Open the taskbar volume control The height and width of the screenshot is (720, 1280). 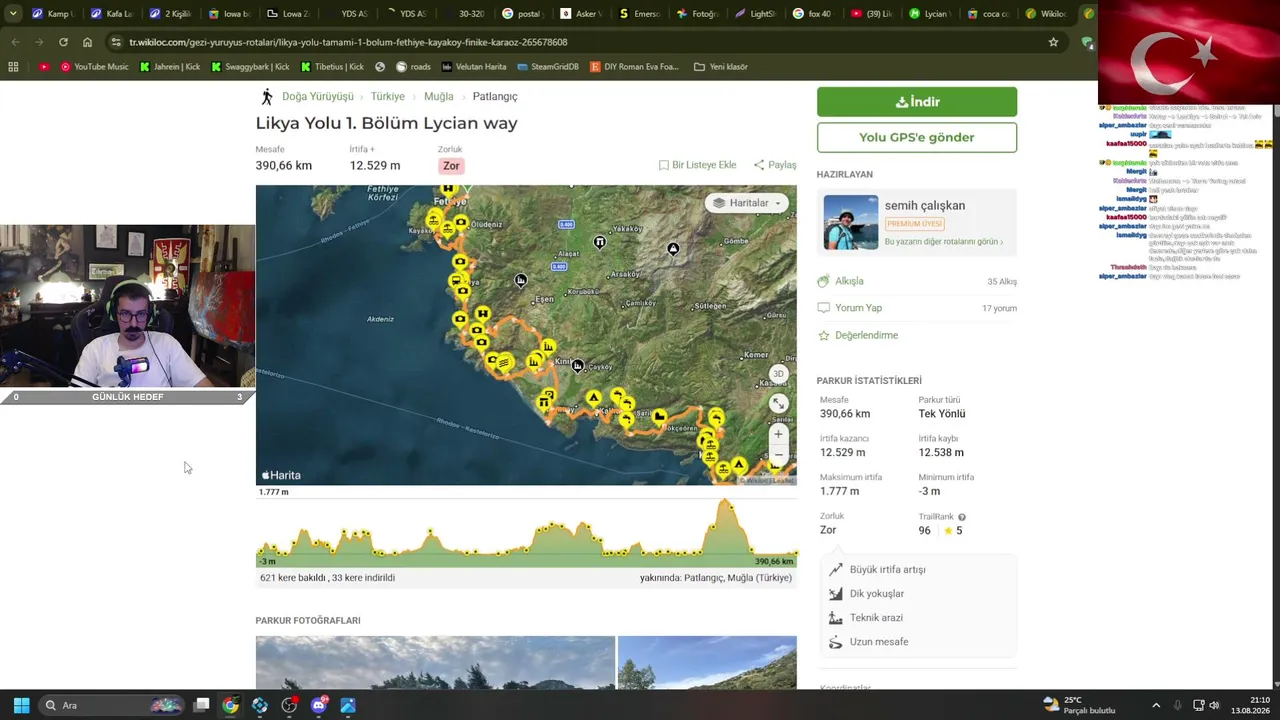1214,705
